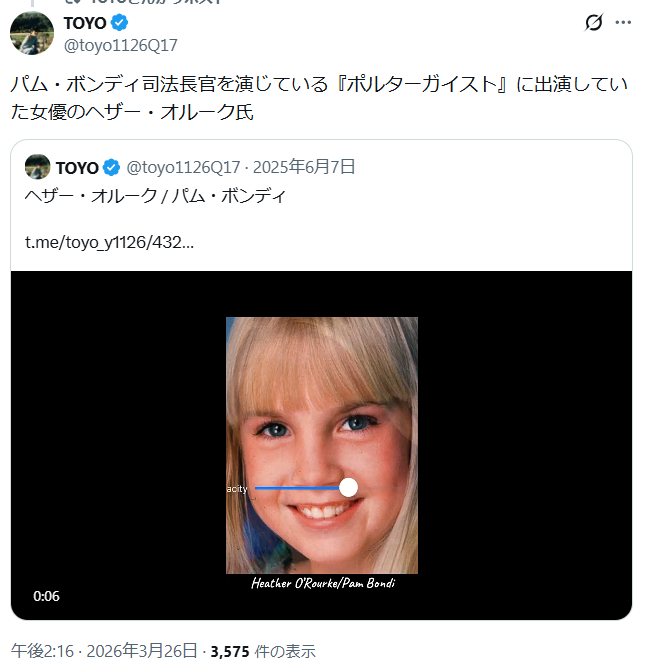Open the quoted post date 2025年6月7日
Image resolution: width=649 pixels, height=661 pixels.
[x=306, y=167]
